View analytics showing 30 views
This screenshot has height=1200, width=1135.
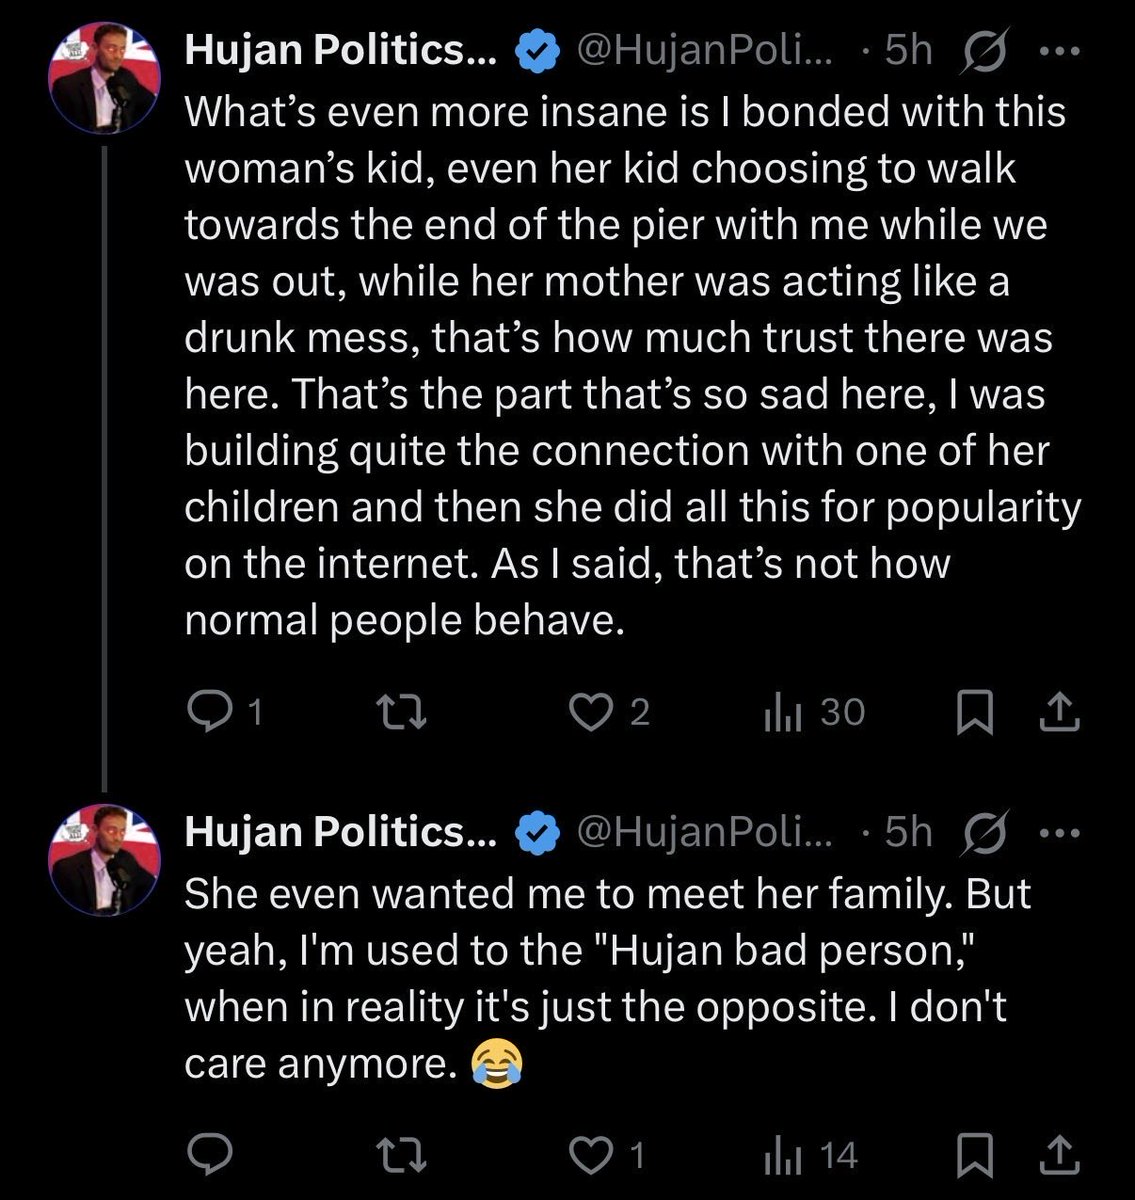pos(814,712)
